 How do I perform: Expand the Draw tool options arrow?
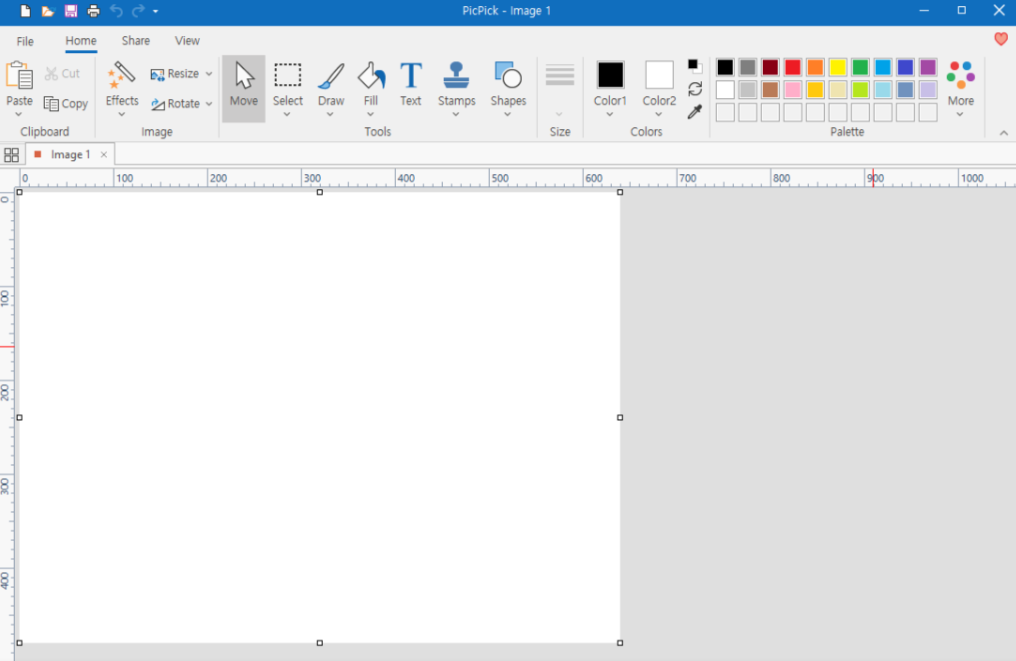point(330,115)
